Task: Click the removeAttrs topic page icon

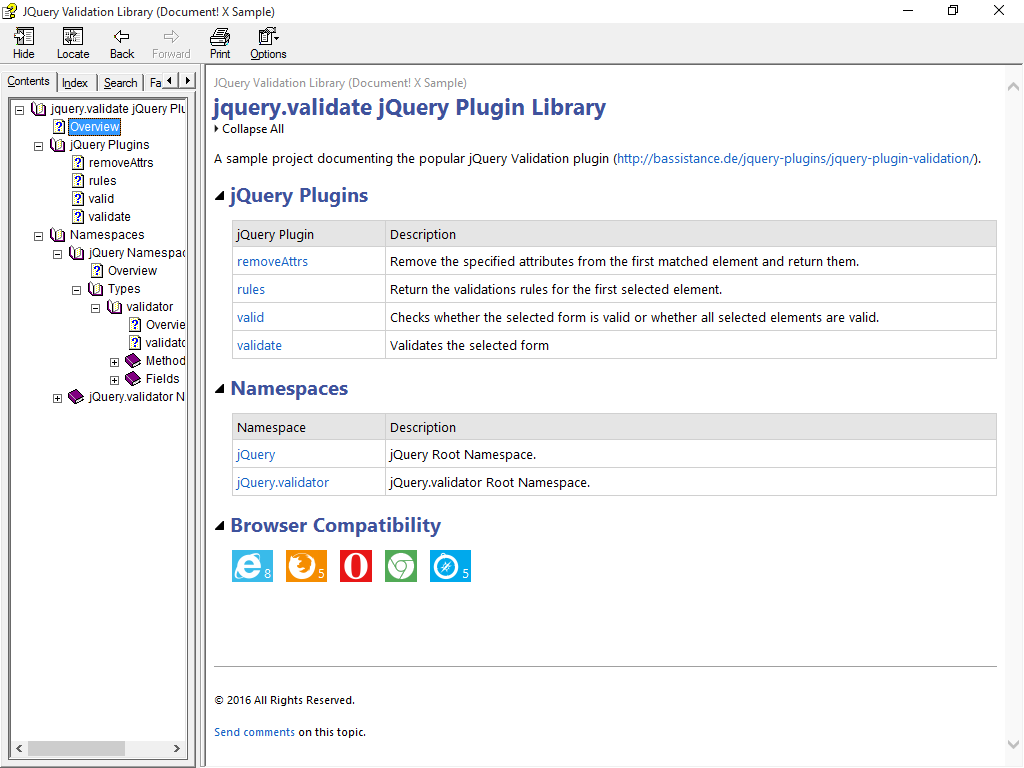Action: pos(78,163)
